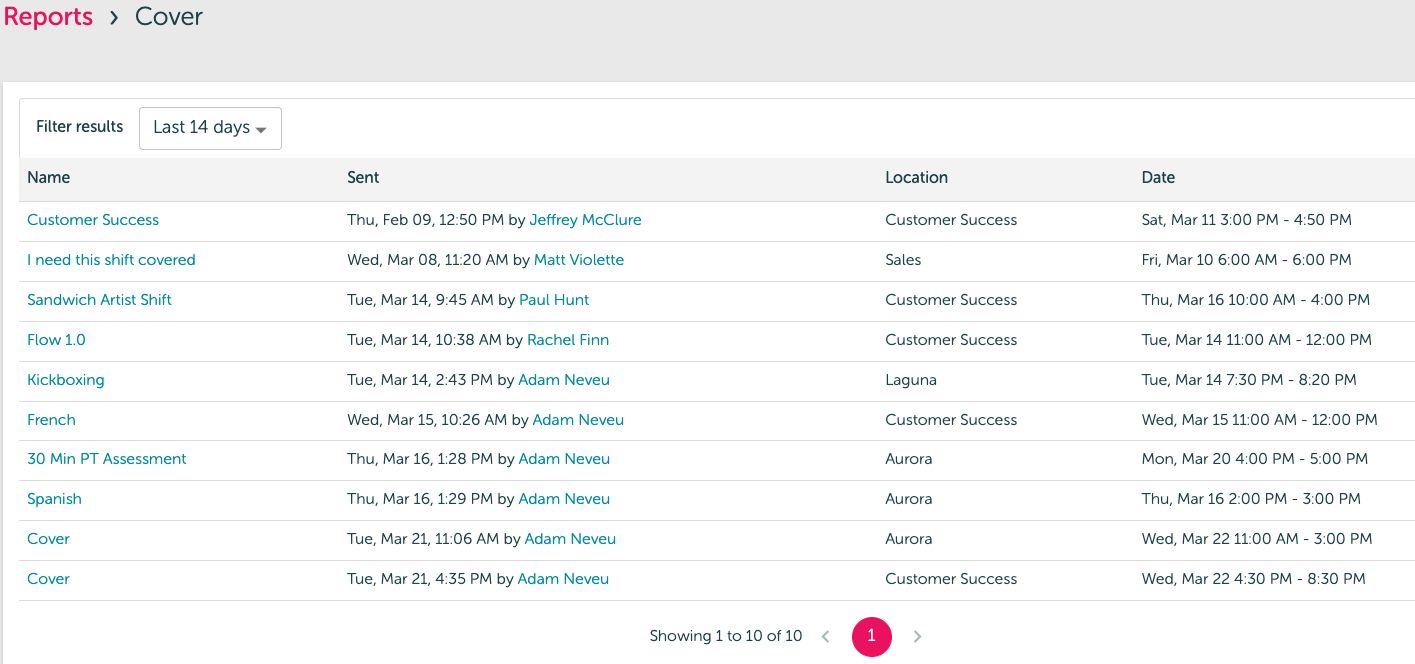Open the Last 14 days filter dropdown
The height and width of the screenshot is (664, 1415).
click(210, 128)
